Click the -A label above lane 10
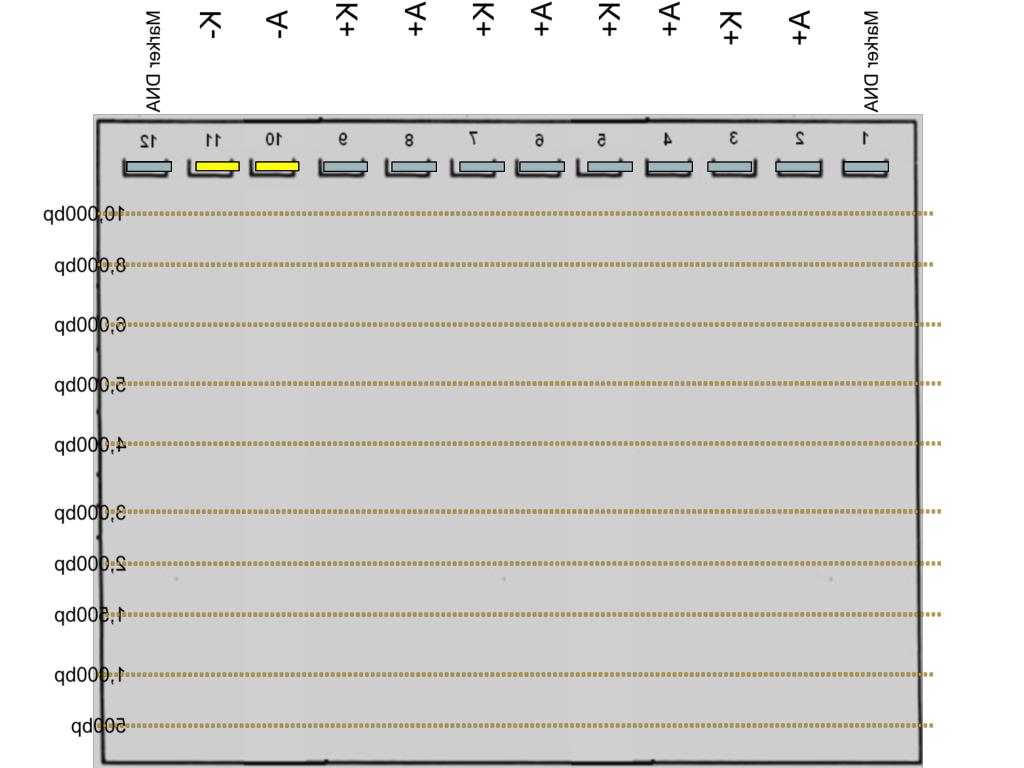The width and height of the screenshot is (1024, 768). (278, 25)
